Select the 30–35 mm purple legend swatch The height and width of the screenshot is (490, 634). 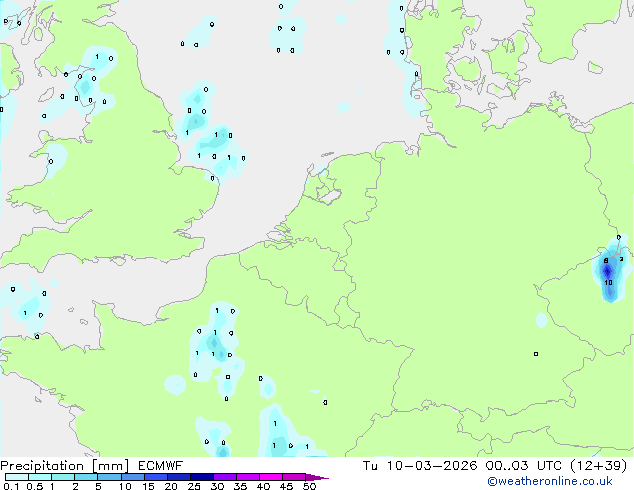coord(225,477)
